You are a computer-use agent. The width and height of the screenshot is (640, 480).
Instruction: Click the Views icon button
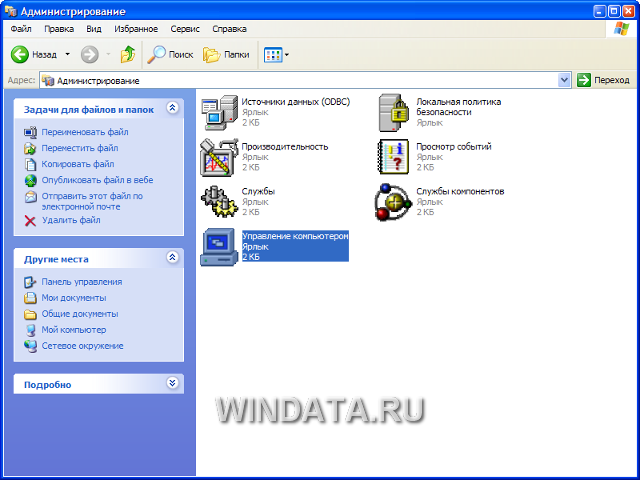coord(273,55)
